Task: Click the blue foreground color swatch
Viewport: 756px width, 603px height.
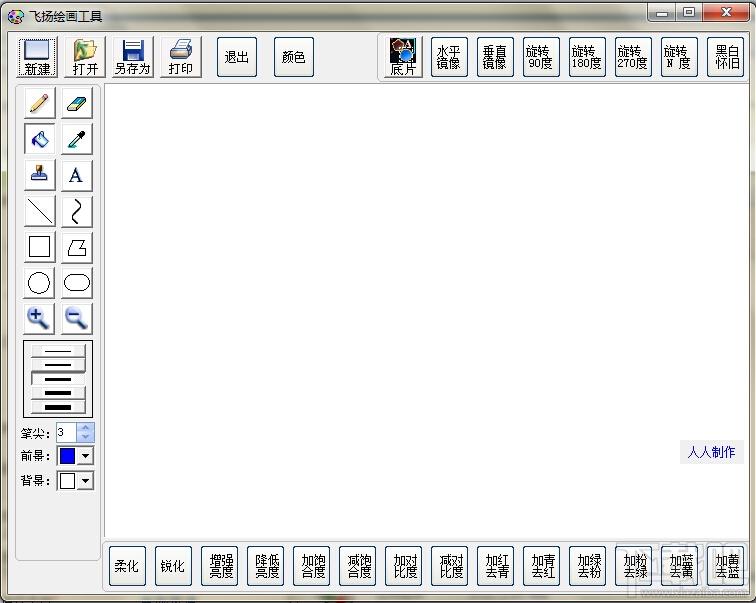Action: click(67, 456)
